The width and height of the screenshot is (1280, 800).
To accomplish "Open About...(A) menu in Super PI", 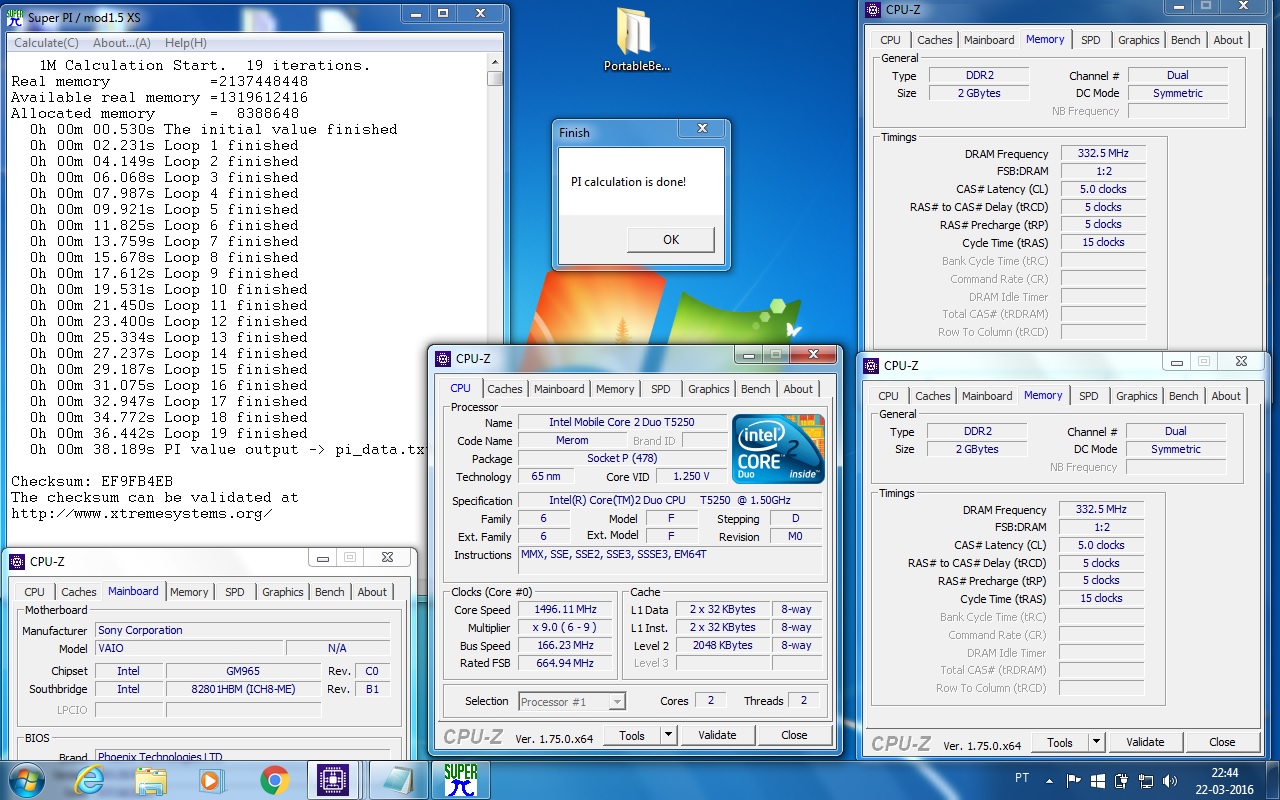I will [121, 43].
